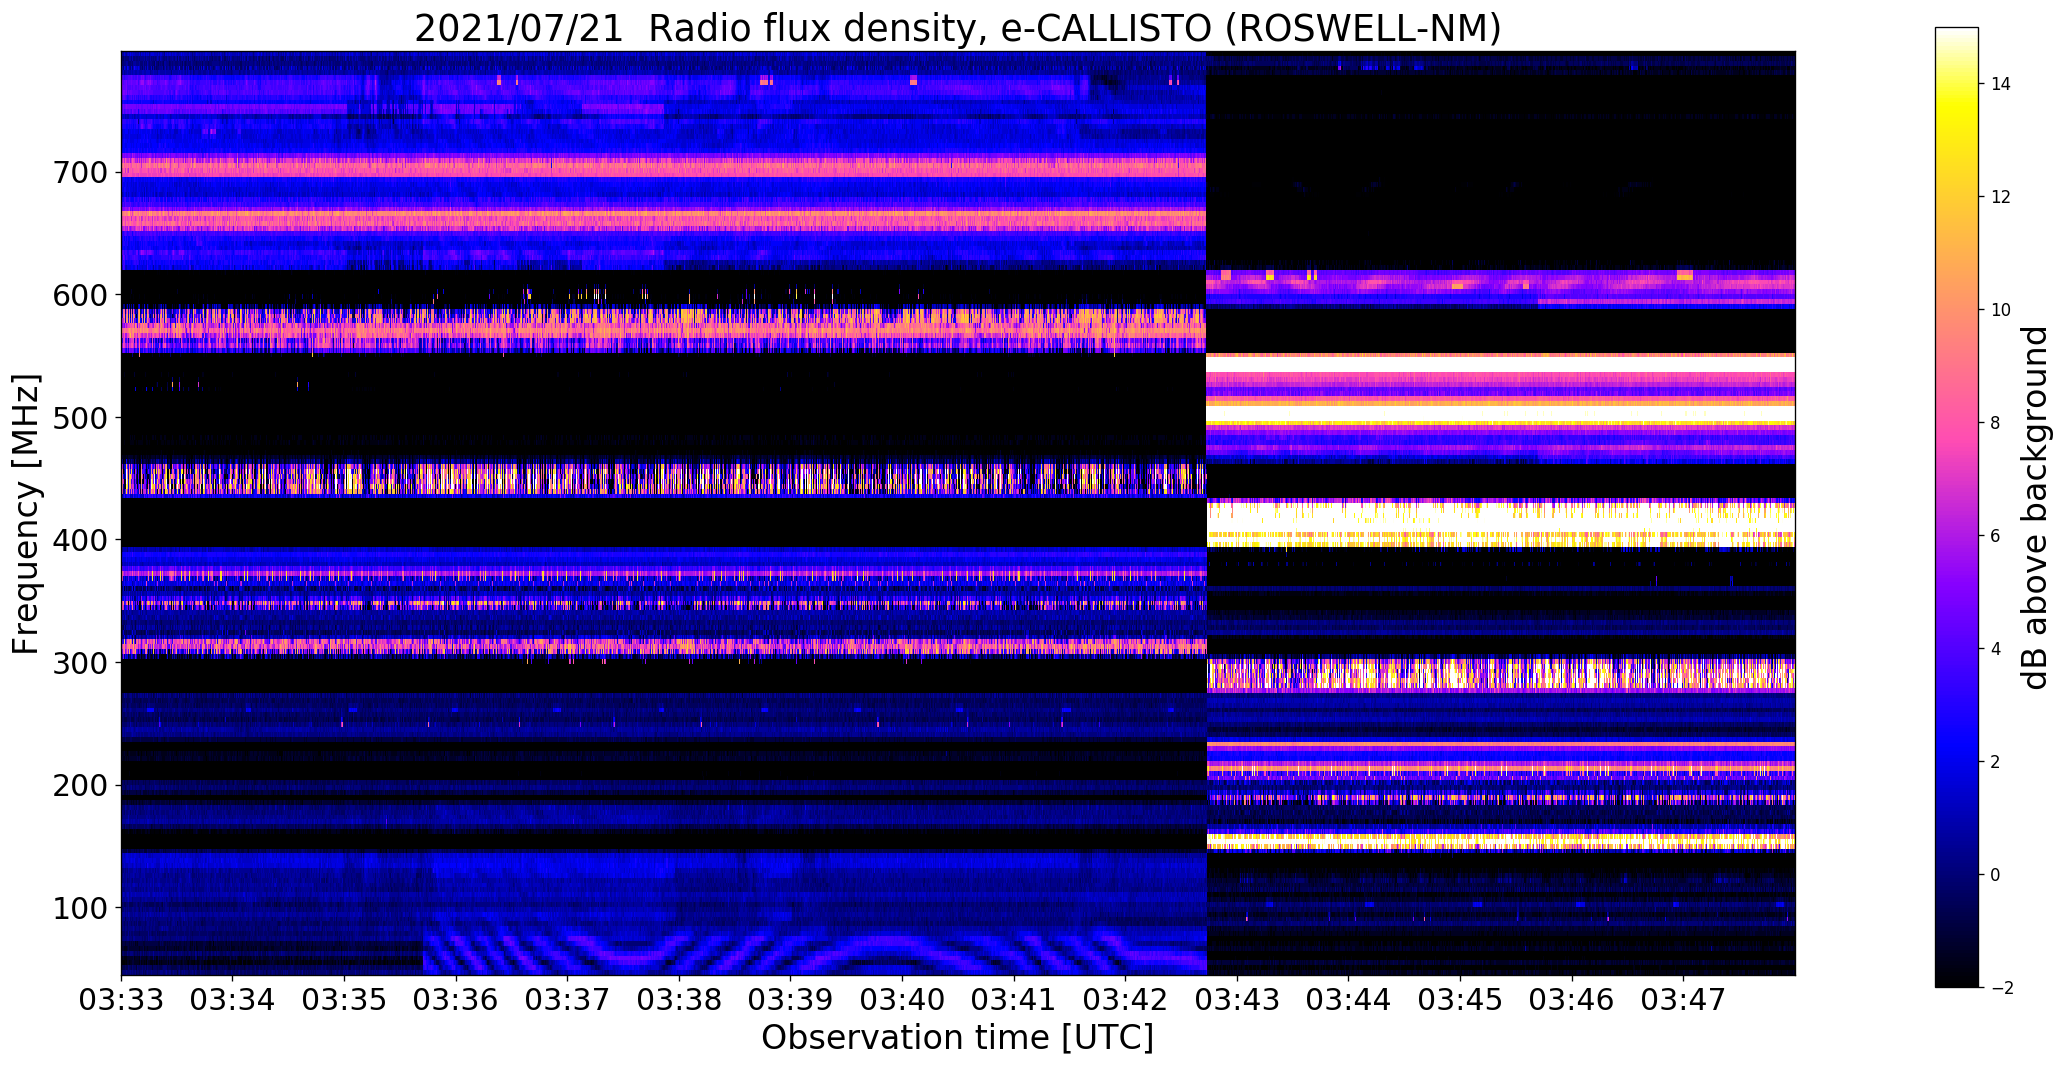This screenshot has height=1067, width=2066.
Task: Click the 03:43 time tick label
Action: tap(1238, 999)
